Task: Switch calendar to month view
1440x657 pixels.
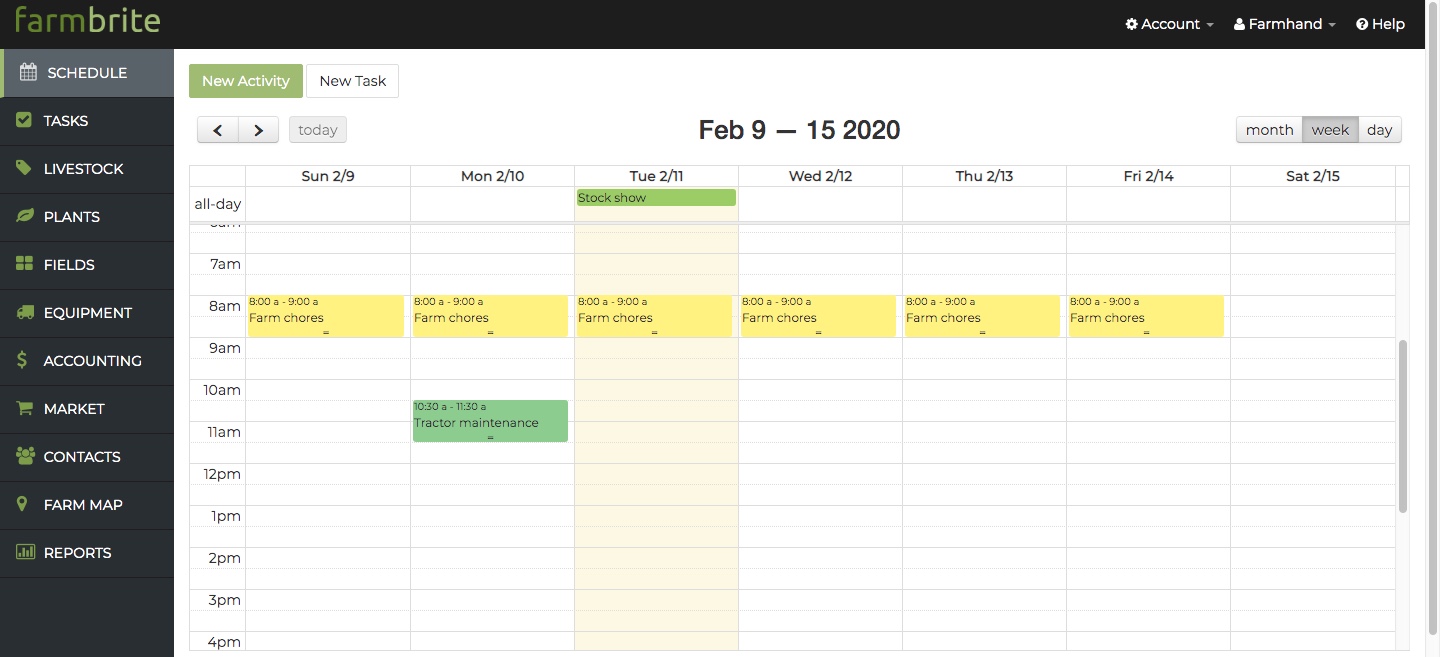Action: 1269,130
